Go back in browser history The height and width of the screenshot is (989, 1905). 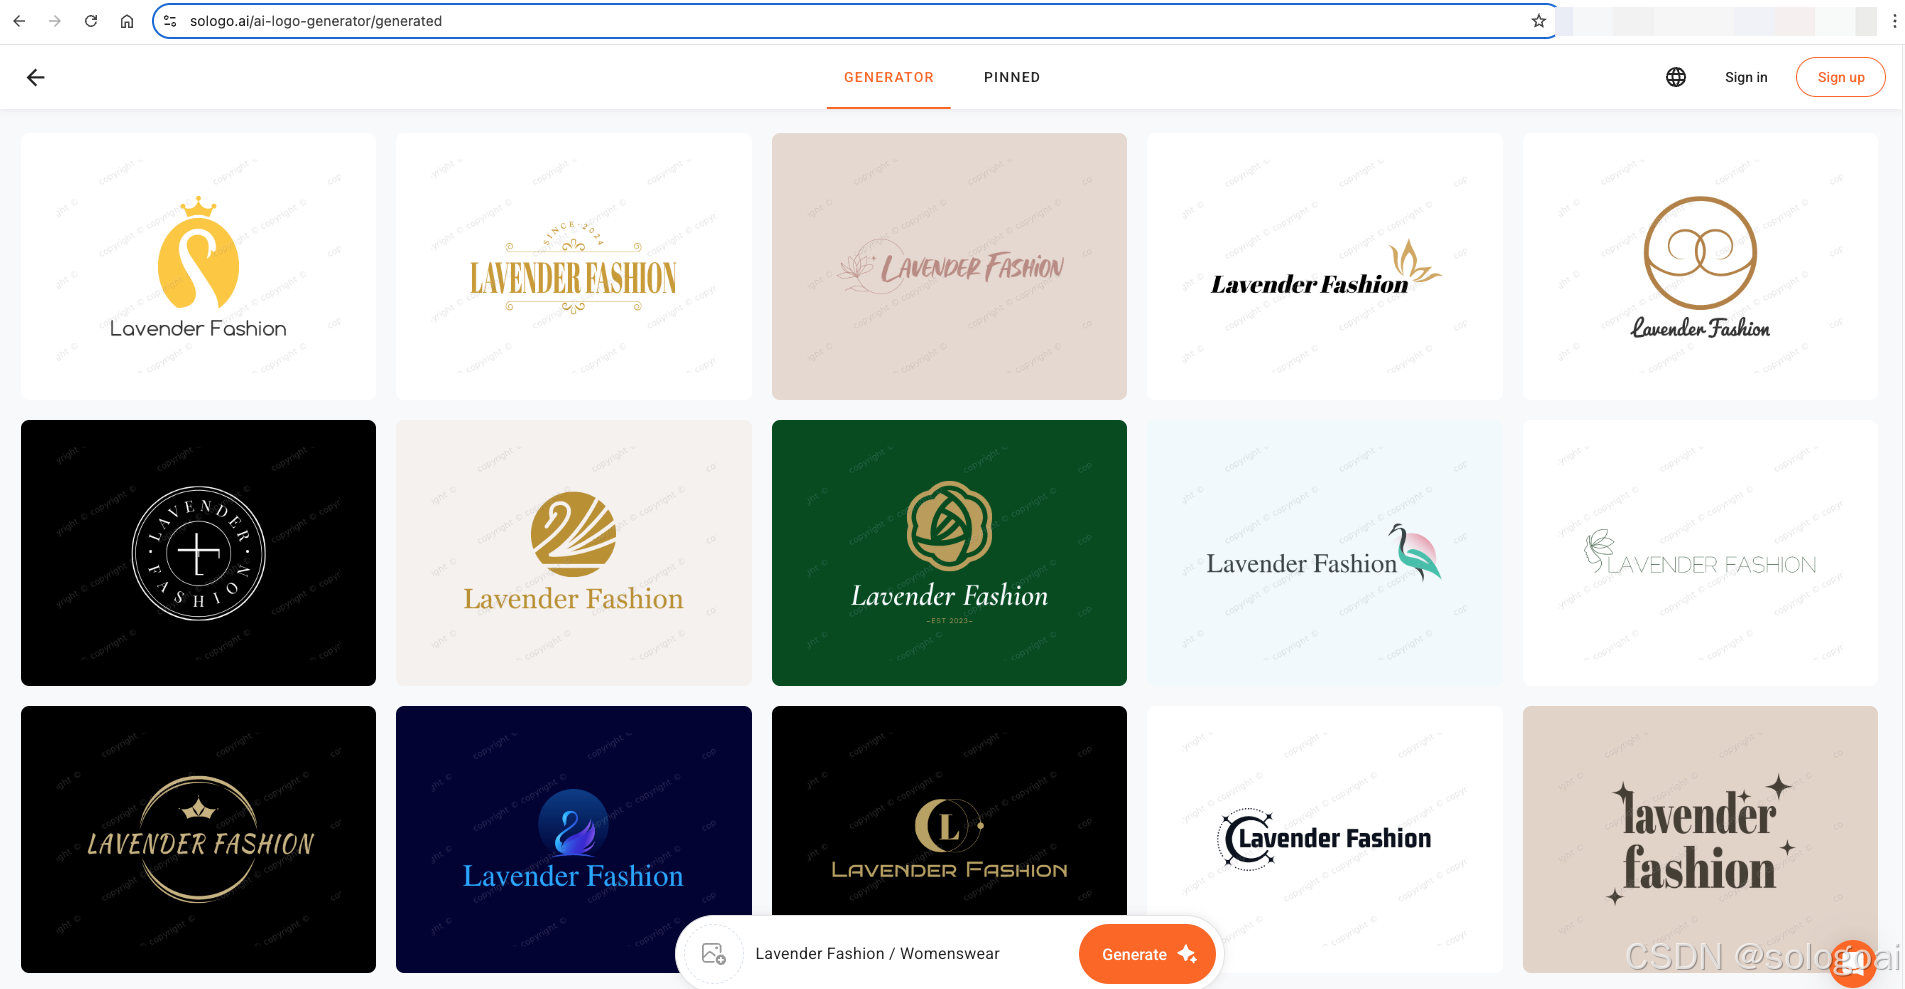[x=19, y=21]
